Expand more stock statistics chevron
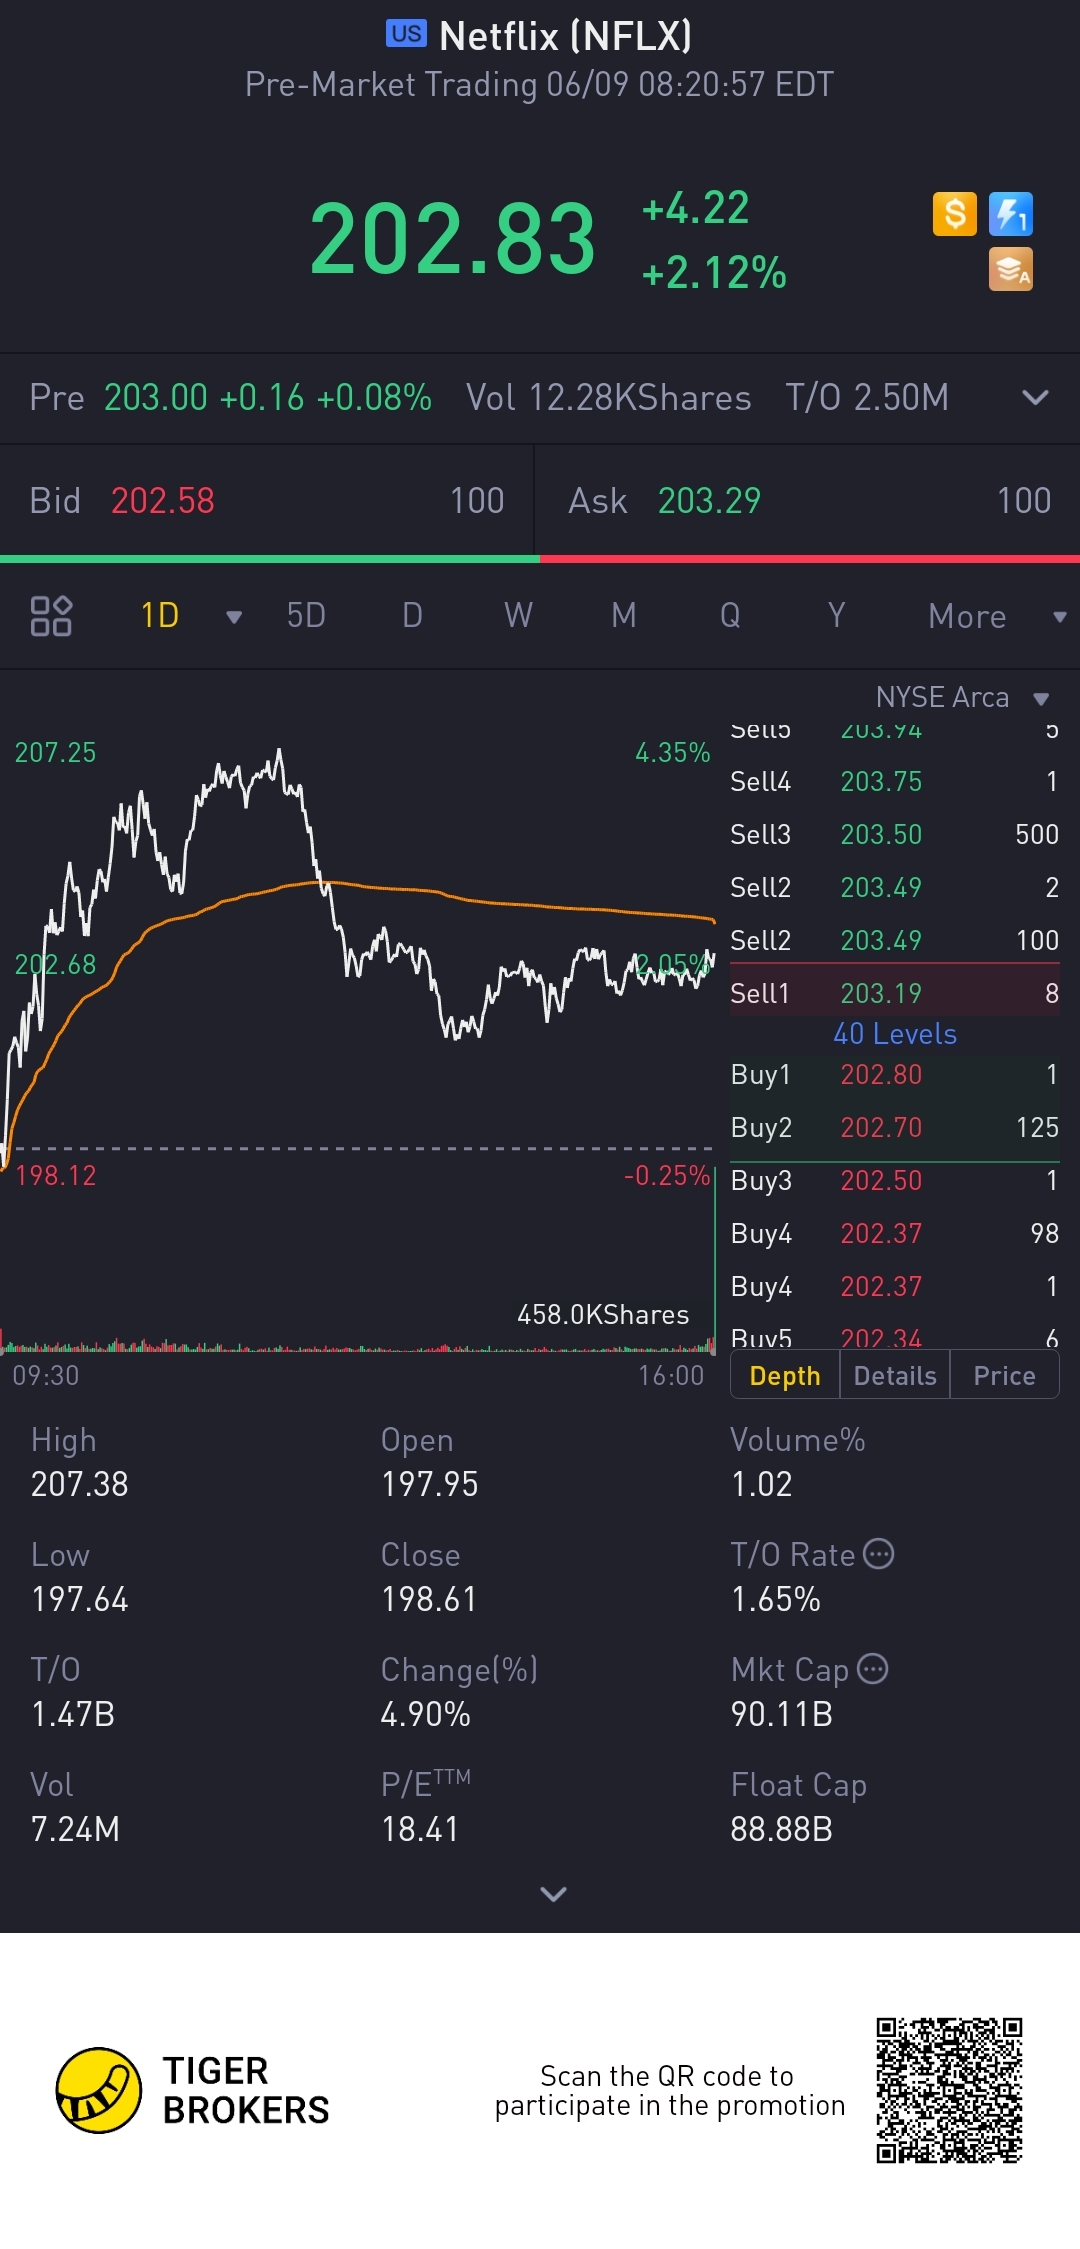The height and width of the screenshot is (2249, 1080). coord(553,1893)
